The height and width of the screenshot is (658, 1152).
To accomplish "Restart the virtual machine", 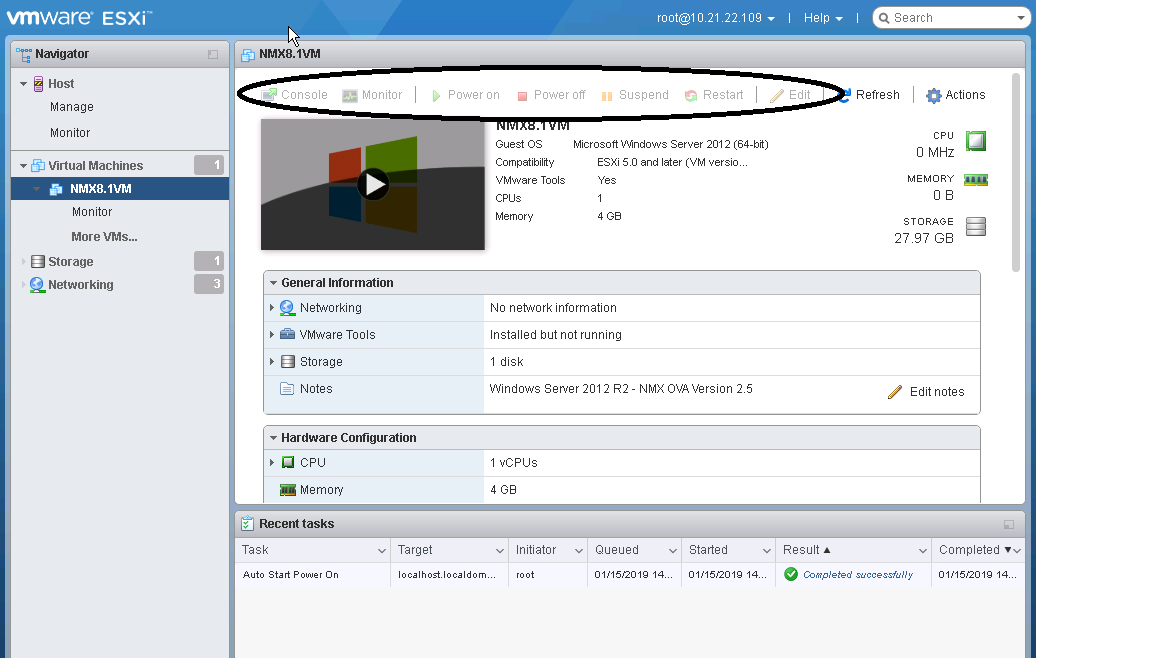I will coord(715,94).
